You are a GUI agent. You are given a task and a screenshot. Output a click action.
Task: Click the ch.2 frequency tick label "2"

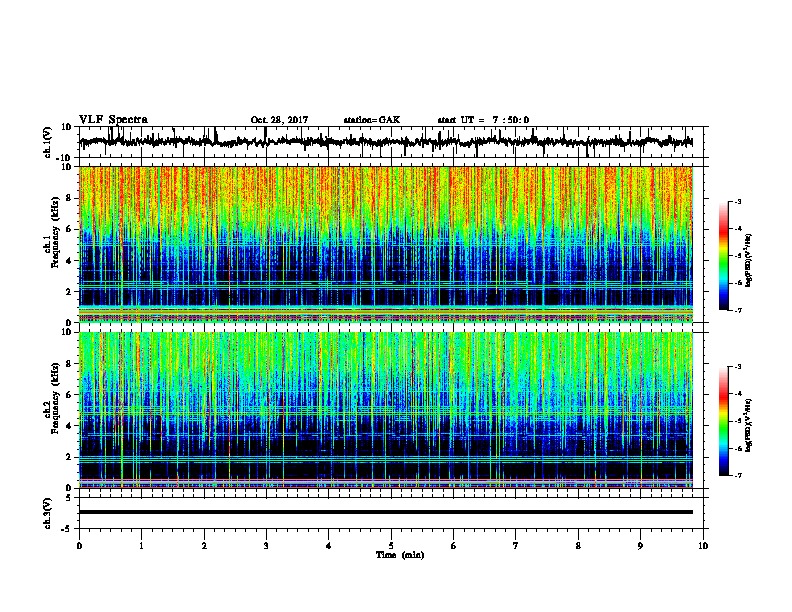point(69,457)
